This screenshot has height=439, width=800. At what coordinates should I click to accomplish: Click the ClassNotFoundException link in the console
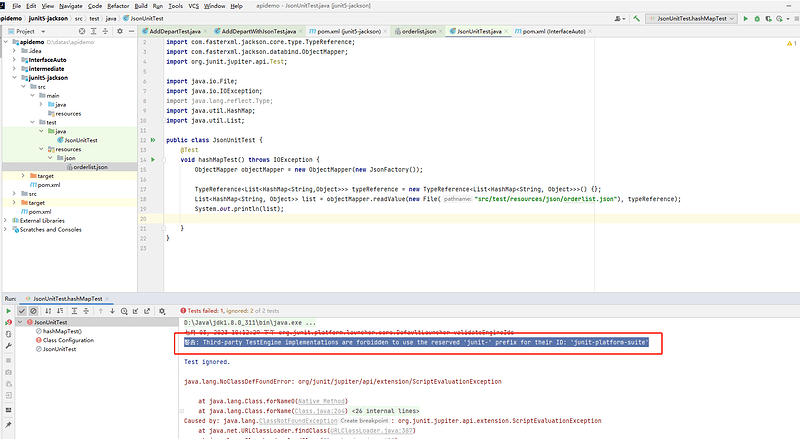(x=298, y=421)
